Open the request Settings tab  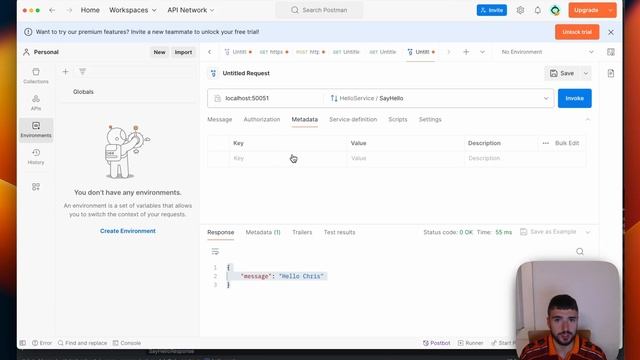430,120
